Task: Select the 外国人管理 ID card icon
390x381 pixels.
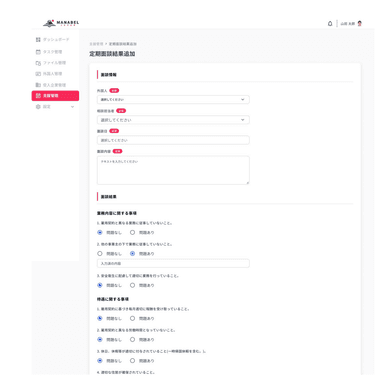Action: (x=38, y=74)
